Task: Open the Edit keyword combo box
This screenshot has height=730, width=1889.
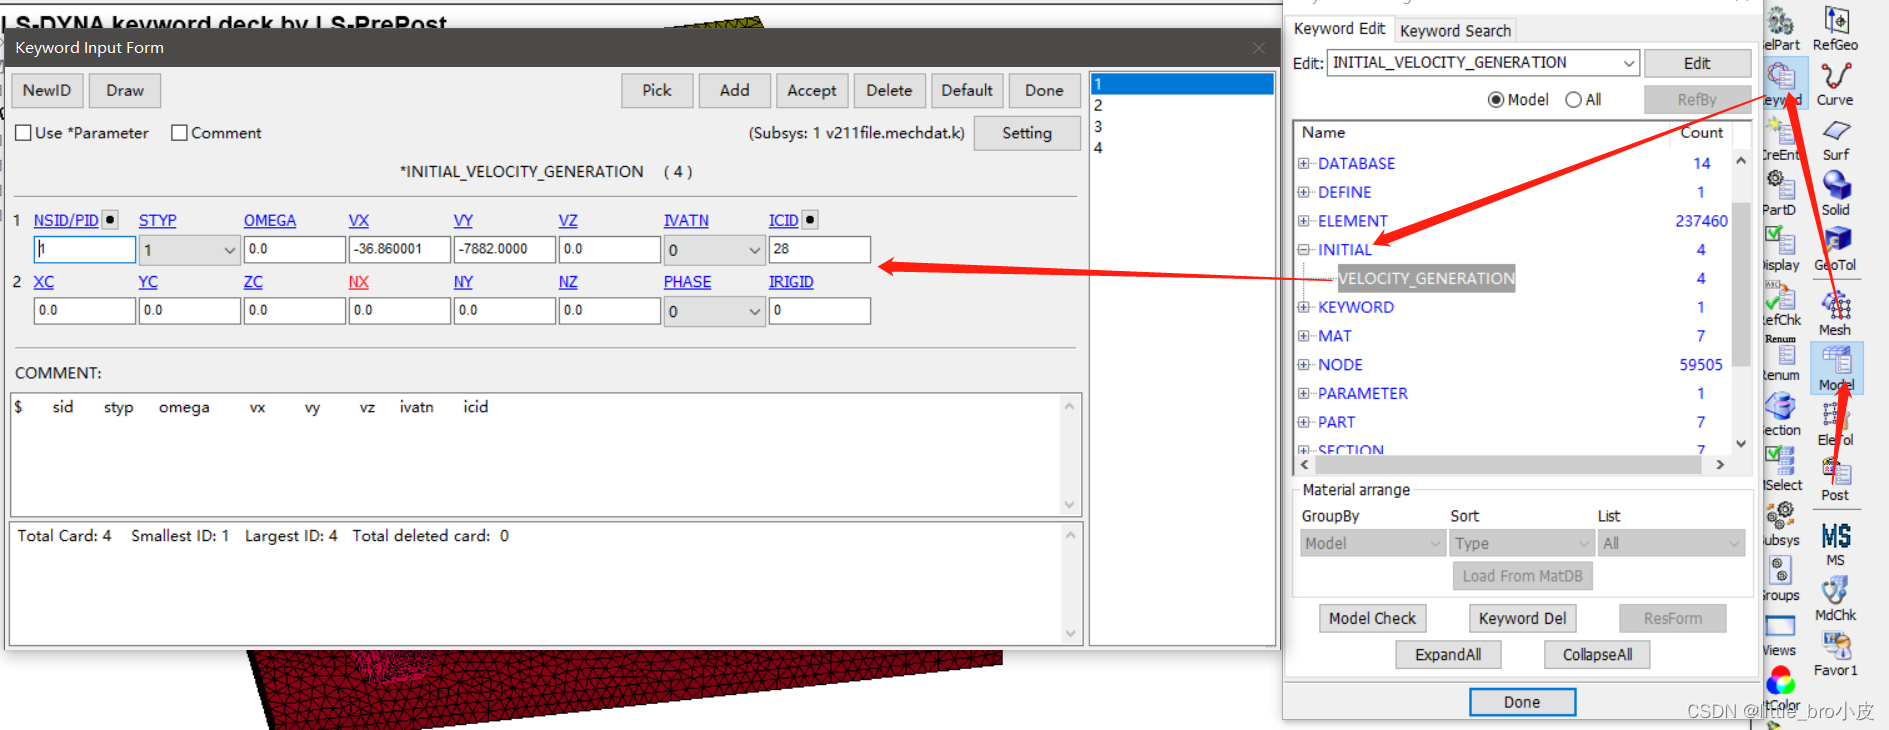Action: coord(1483,62)
